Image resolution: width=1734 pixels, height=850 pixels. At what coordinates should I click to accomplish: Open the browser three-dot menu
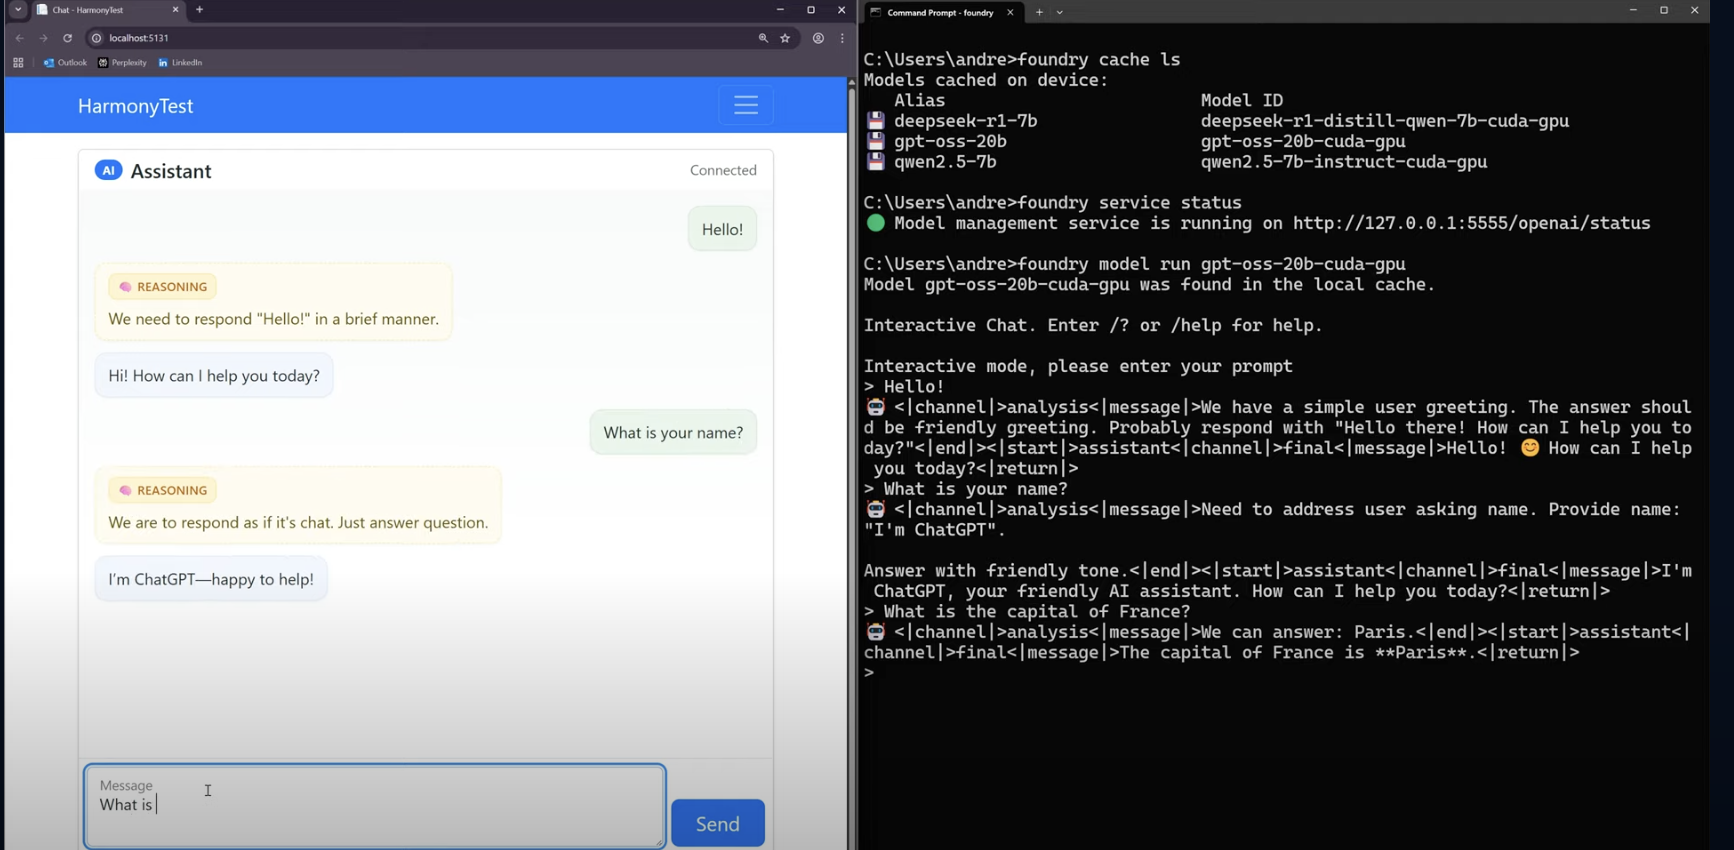pos(842,38)
